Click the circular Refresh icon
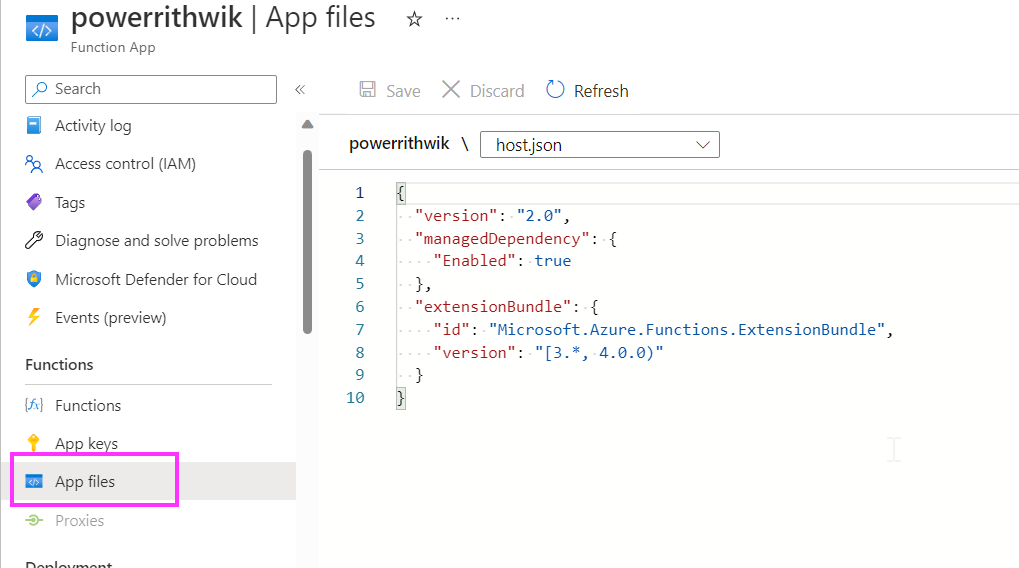Image resolution: width=1019 pixels, height=568 pixels. tap(555, 90)
